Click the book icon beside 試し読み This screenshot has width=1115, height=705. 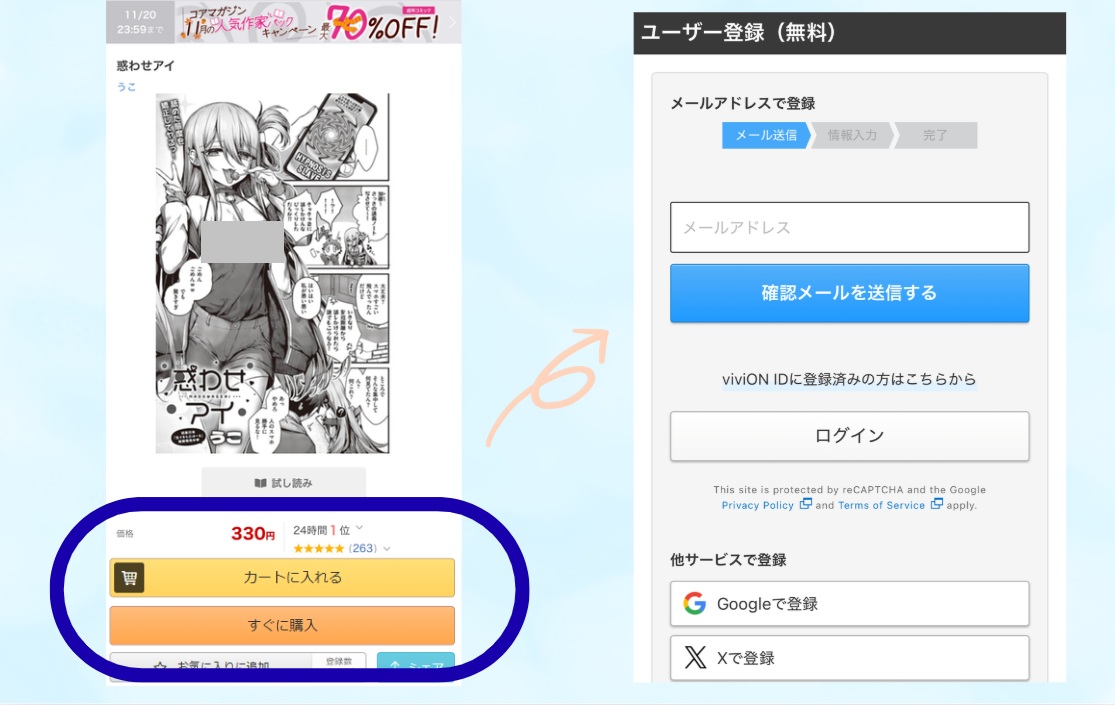260,483
